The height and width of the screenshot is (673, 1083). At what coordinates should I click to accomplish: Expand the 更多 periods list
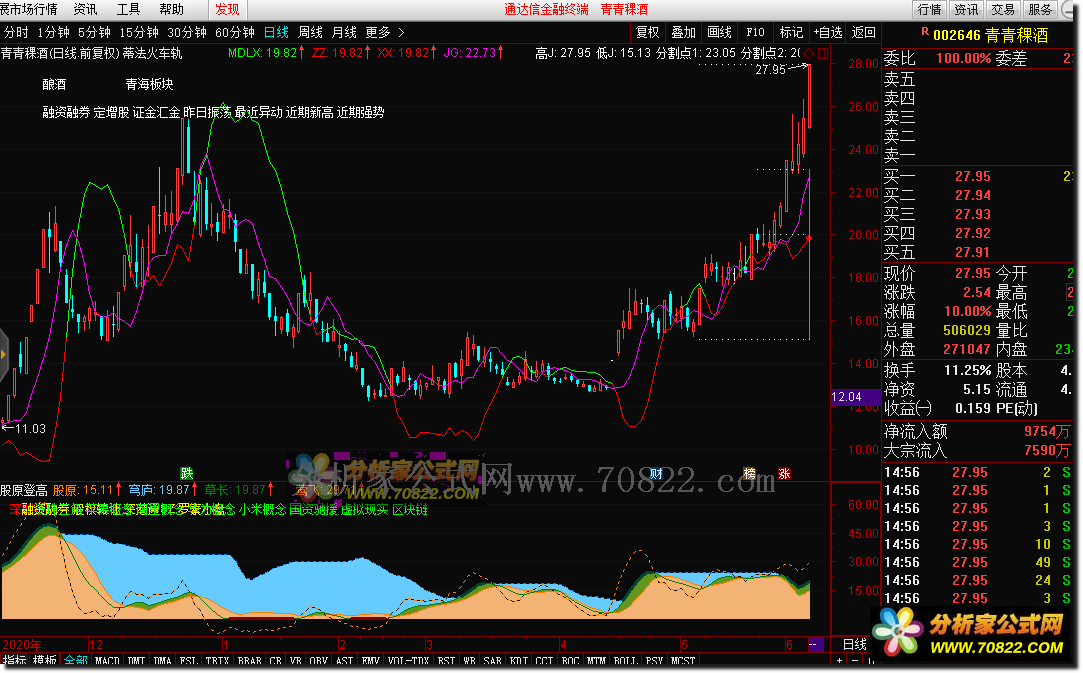point(384,32)
